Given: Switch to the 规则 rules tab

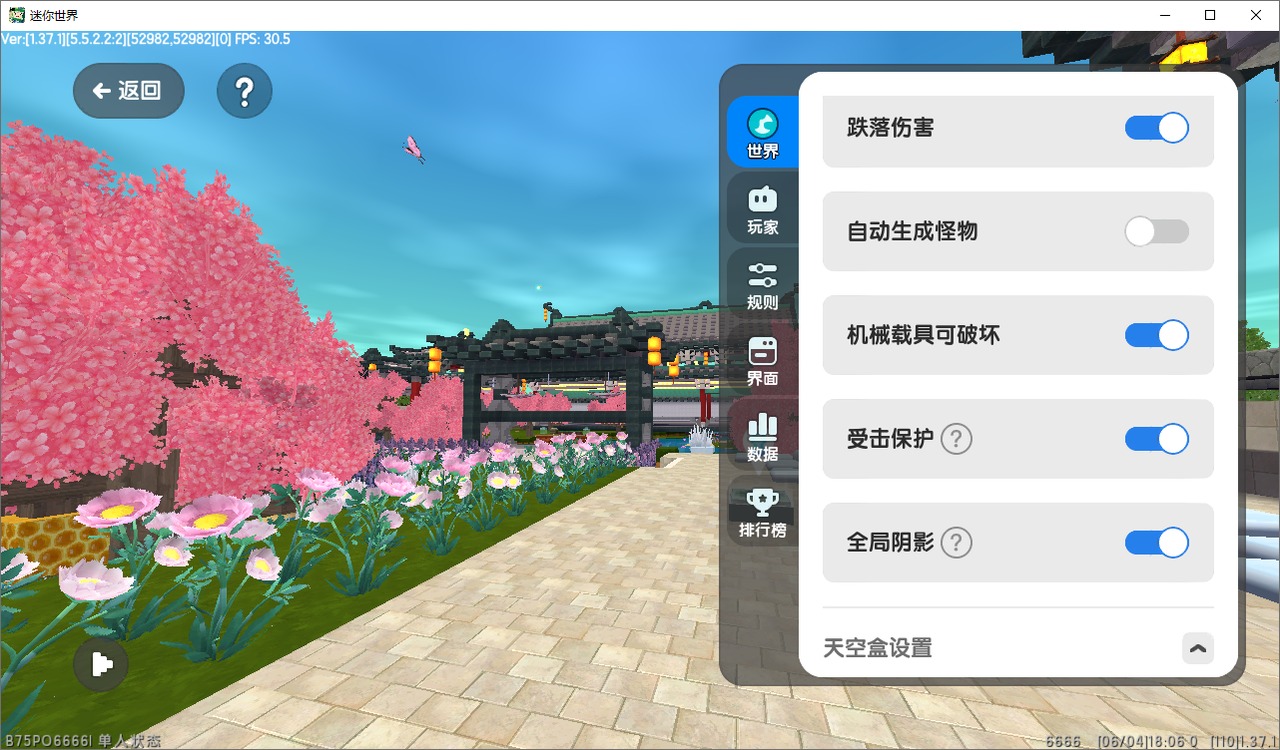Looking at the screenshot, I should pos(762,284).
